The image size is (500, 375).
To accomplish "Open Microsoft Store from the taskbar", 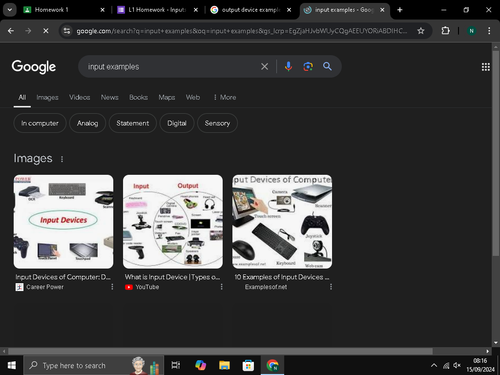I will coord(248,365).
